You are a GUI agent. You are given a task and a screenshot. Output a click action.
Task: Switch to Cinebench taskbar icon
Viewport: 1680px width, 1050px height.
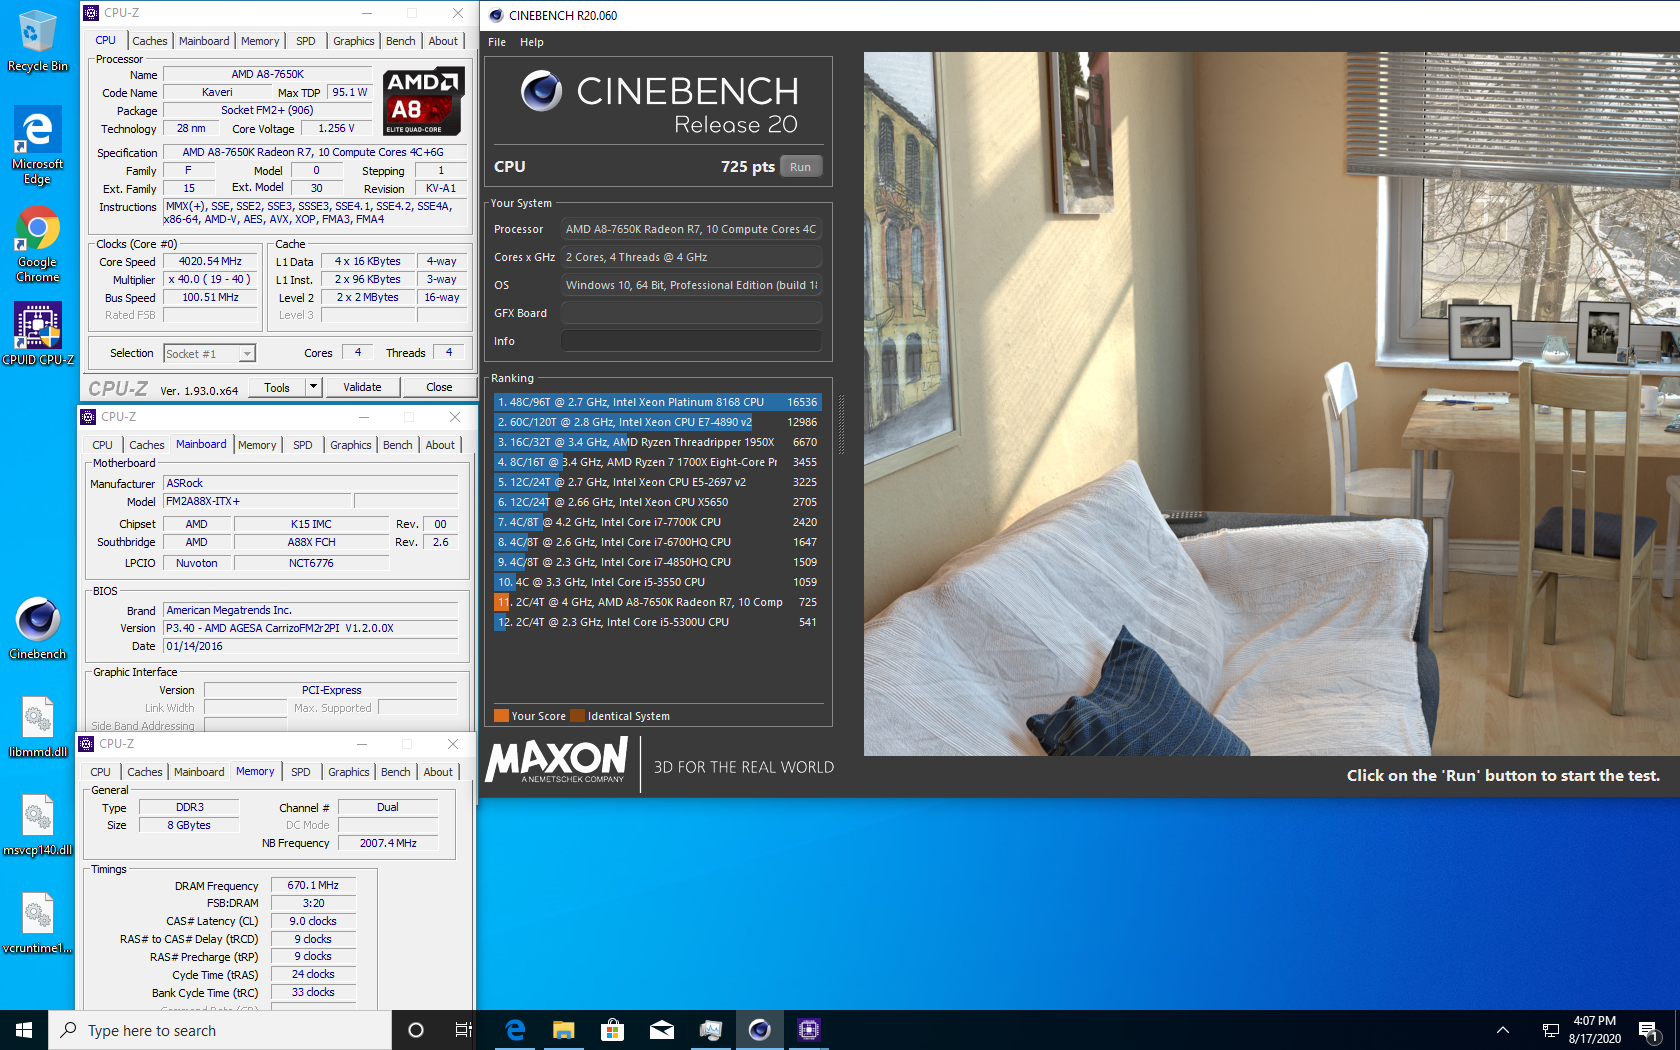tap(760, 1030)
